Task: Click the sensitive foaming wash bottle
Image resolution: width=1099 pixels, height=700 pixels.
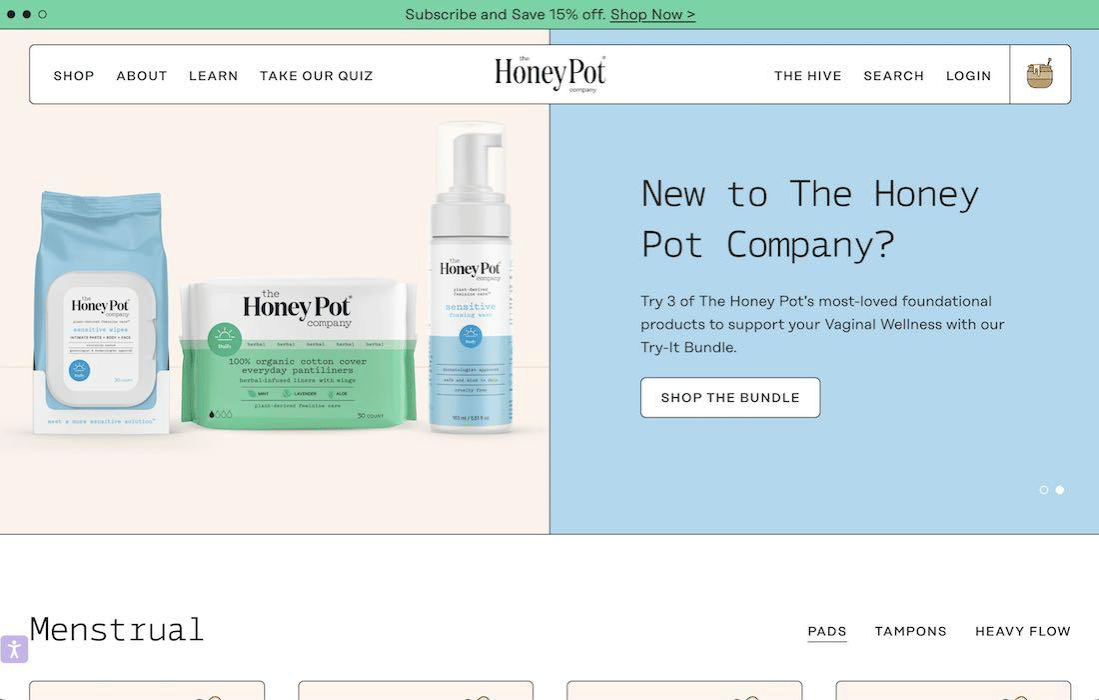Action: tap(470, 277)
